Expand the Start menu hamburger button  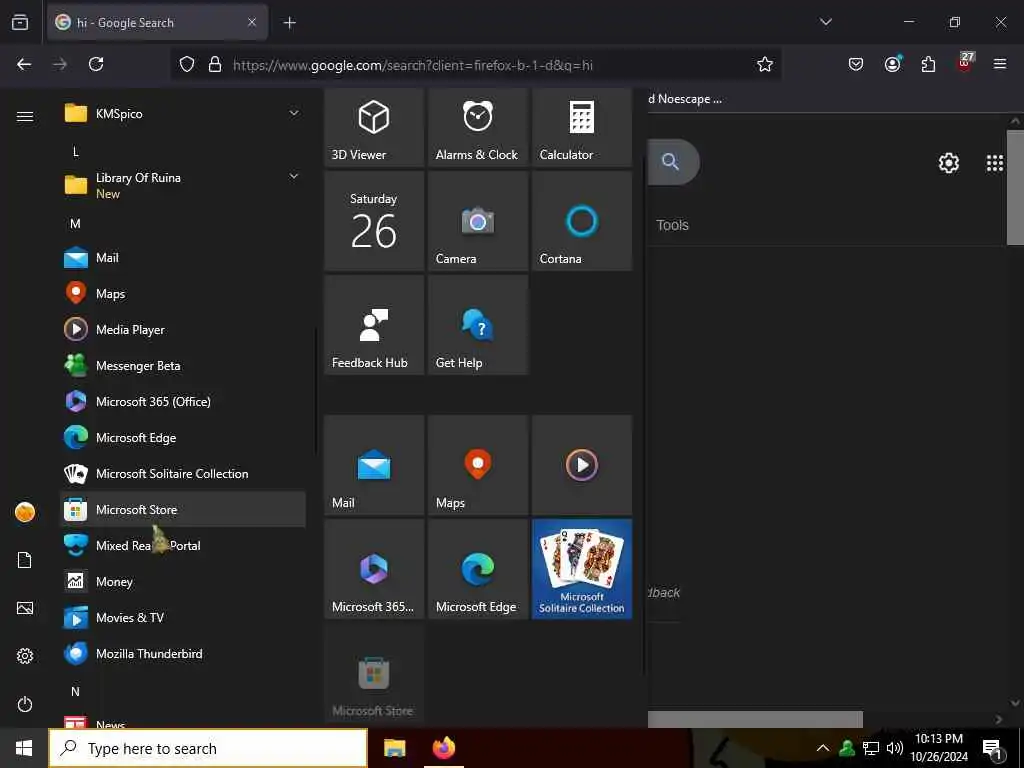coord(25,116)
